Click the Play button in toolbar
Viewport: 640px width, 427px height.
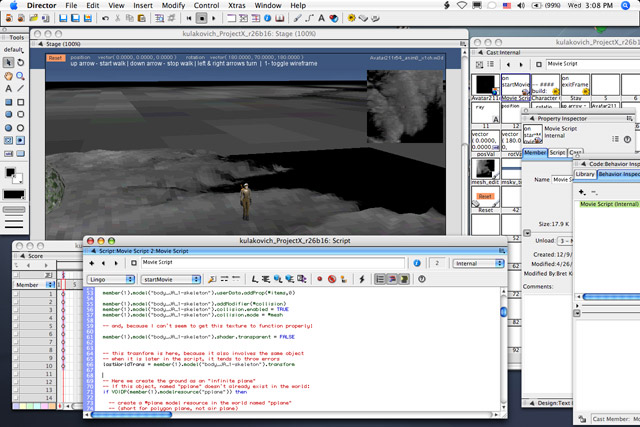tap(214, 18)
